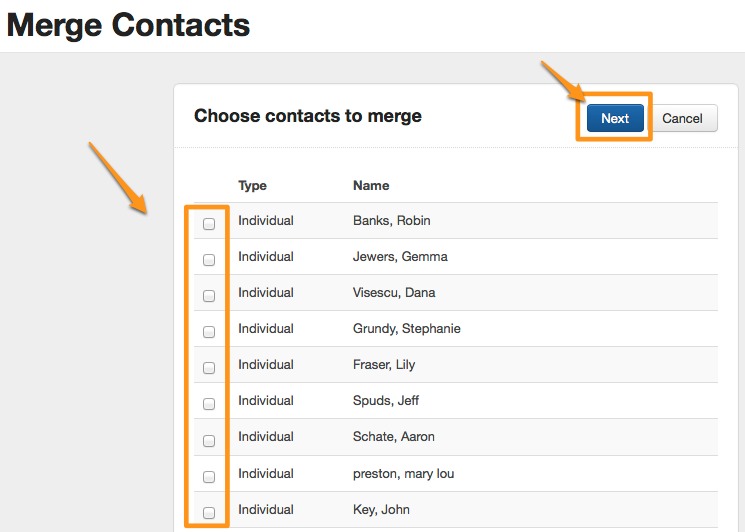745x532 pixels.
Task: Click the Choose contacts to merge heading
Action: click(x=308, y=116)
